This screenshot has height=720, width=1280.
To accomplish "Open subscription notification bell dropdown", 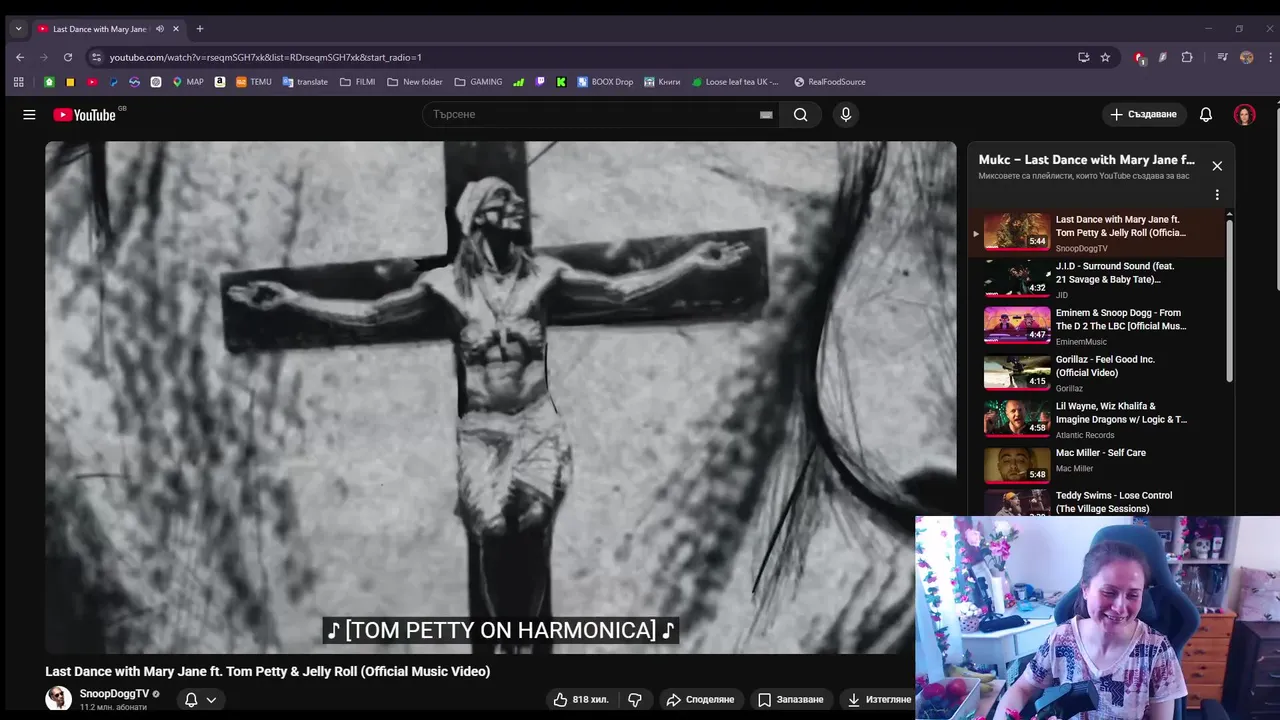I will coord(200,700).
